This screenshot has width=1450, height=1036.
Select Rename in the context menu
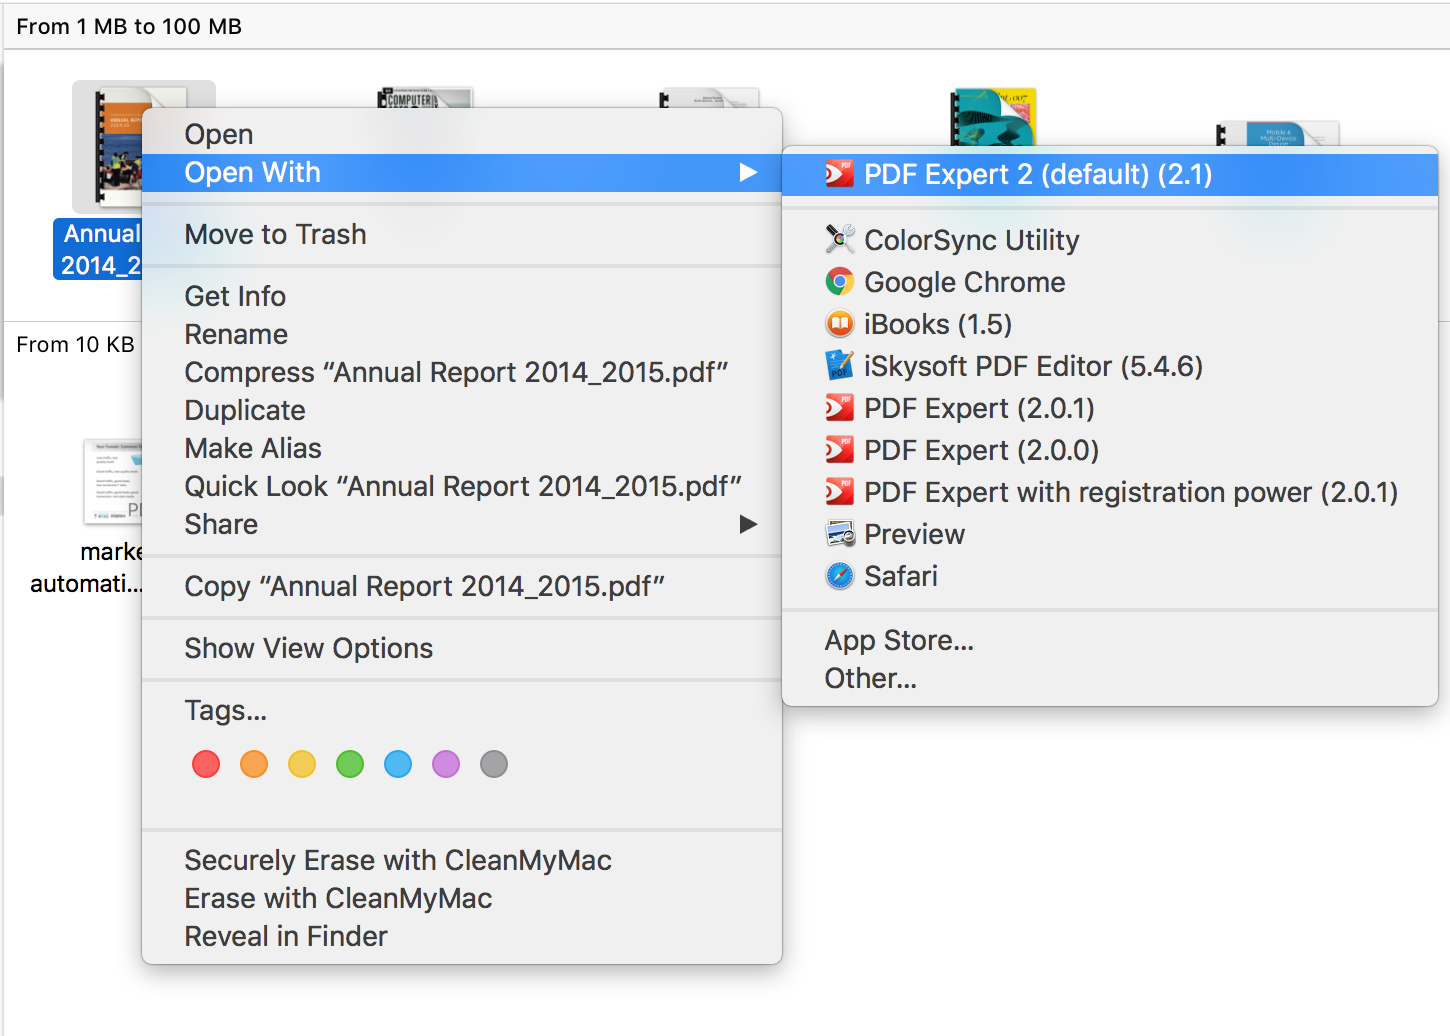click(461, 334)
